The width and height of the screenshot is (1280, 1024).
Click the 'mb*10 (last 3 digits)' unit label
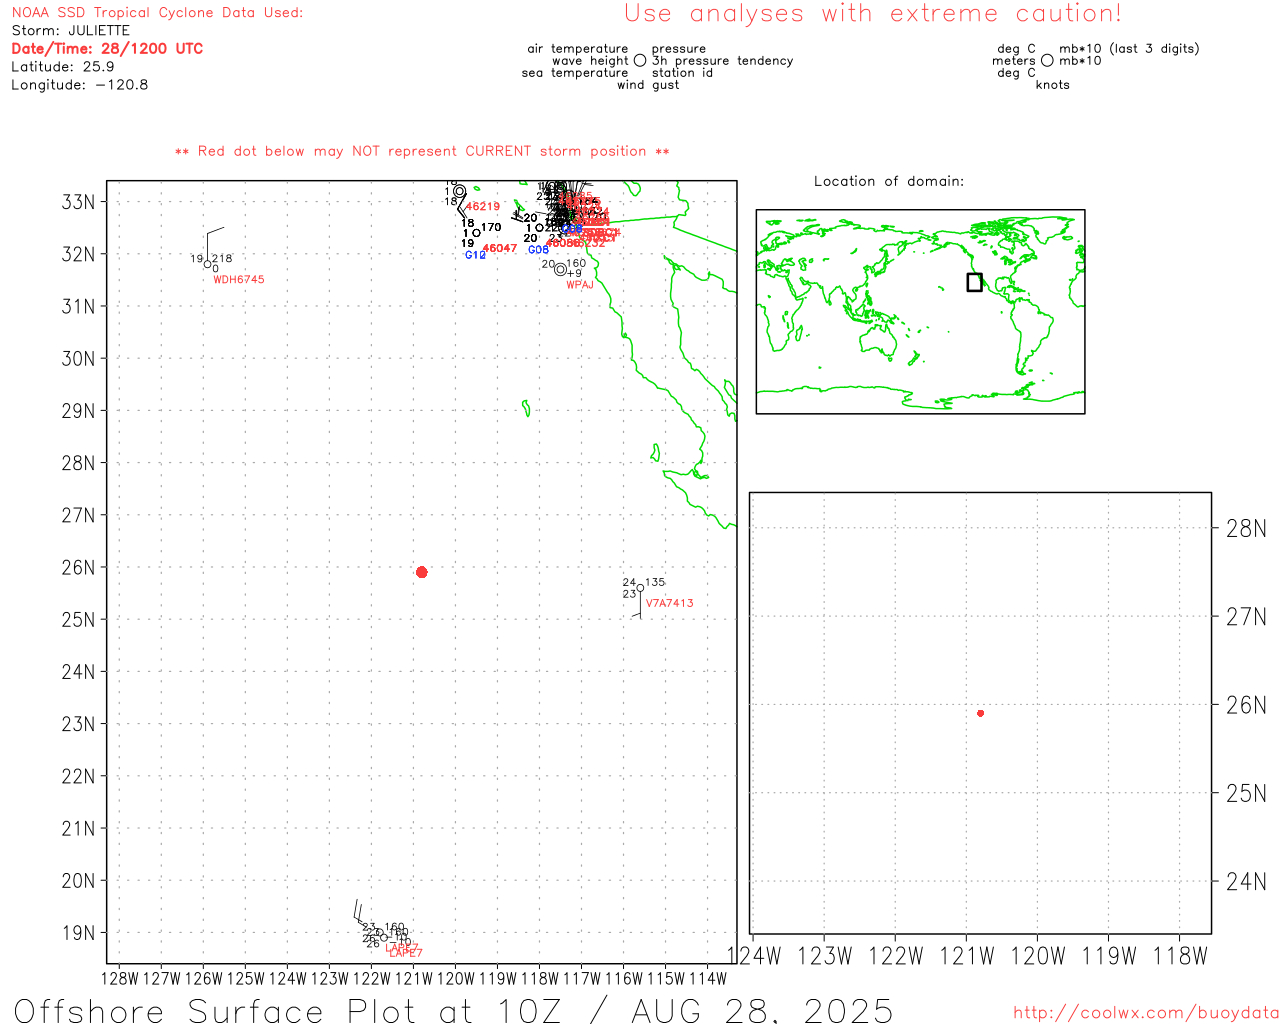[1129, 49]
